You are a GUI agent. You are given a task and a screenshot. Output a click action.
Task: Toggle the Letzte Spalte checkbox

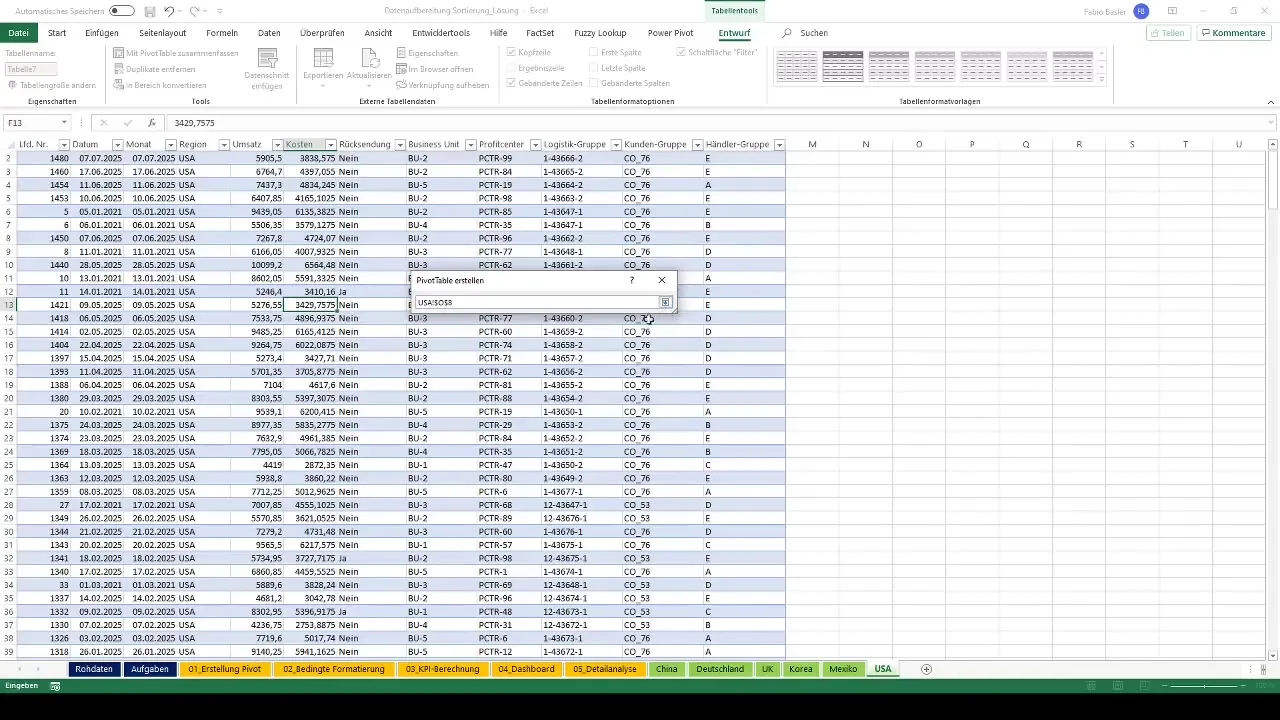(594, 68)
